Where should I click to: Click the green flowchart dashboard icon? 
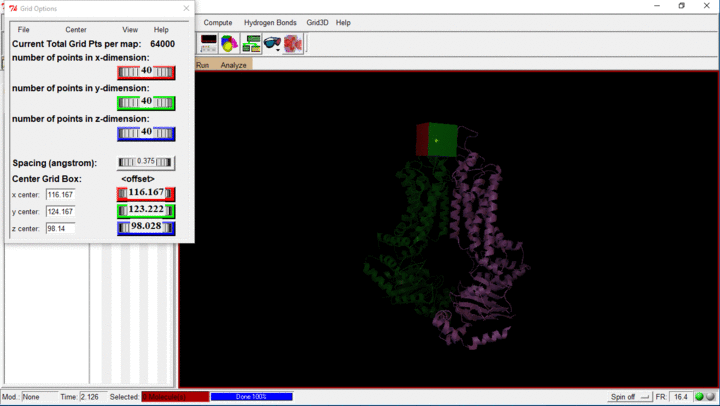(x=251, y=43)
